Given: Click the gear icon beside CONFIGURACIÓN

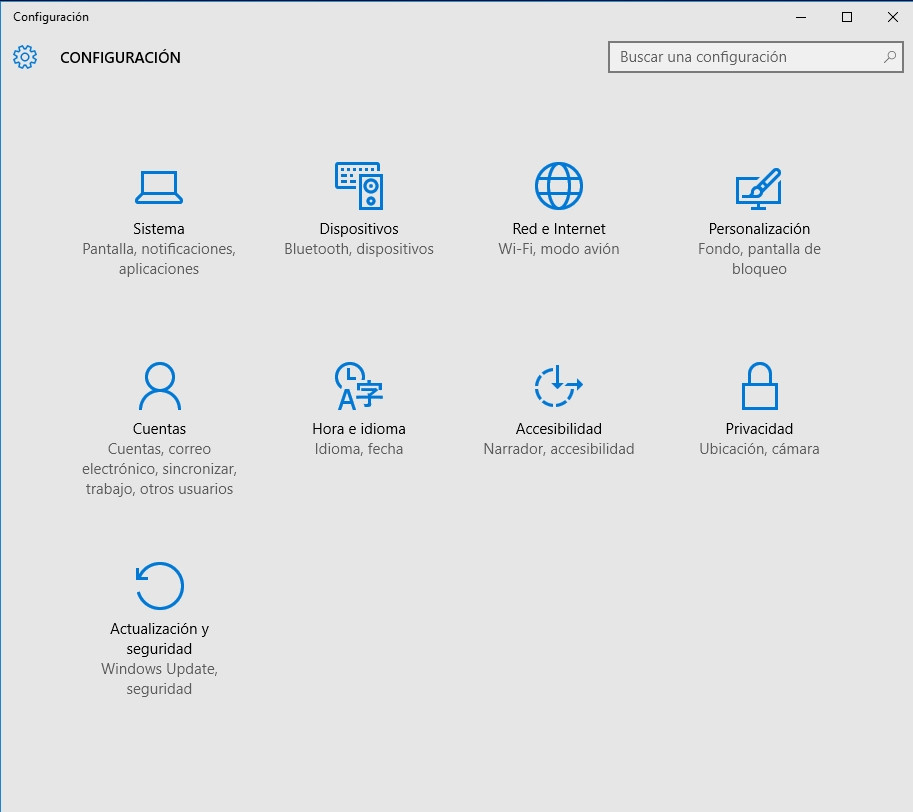Looking at the screenshot, I should click(x=25, y=57).
